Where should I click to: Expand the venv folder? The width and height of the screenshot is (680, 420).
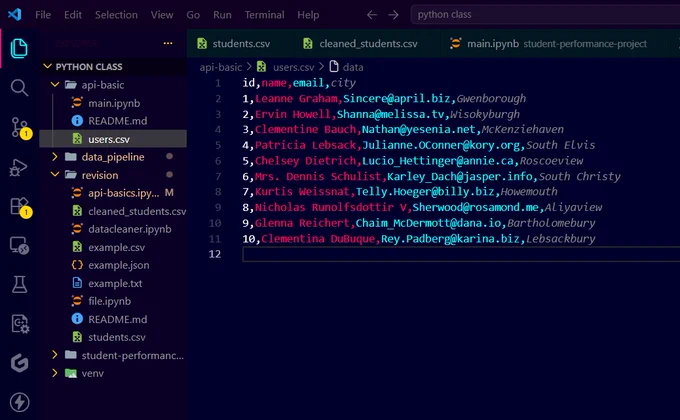click(x=55, y=373)
